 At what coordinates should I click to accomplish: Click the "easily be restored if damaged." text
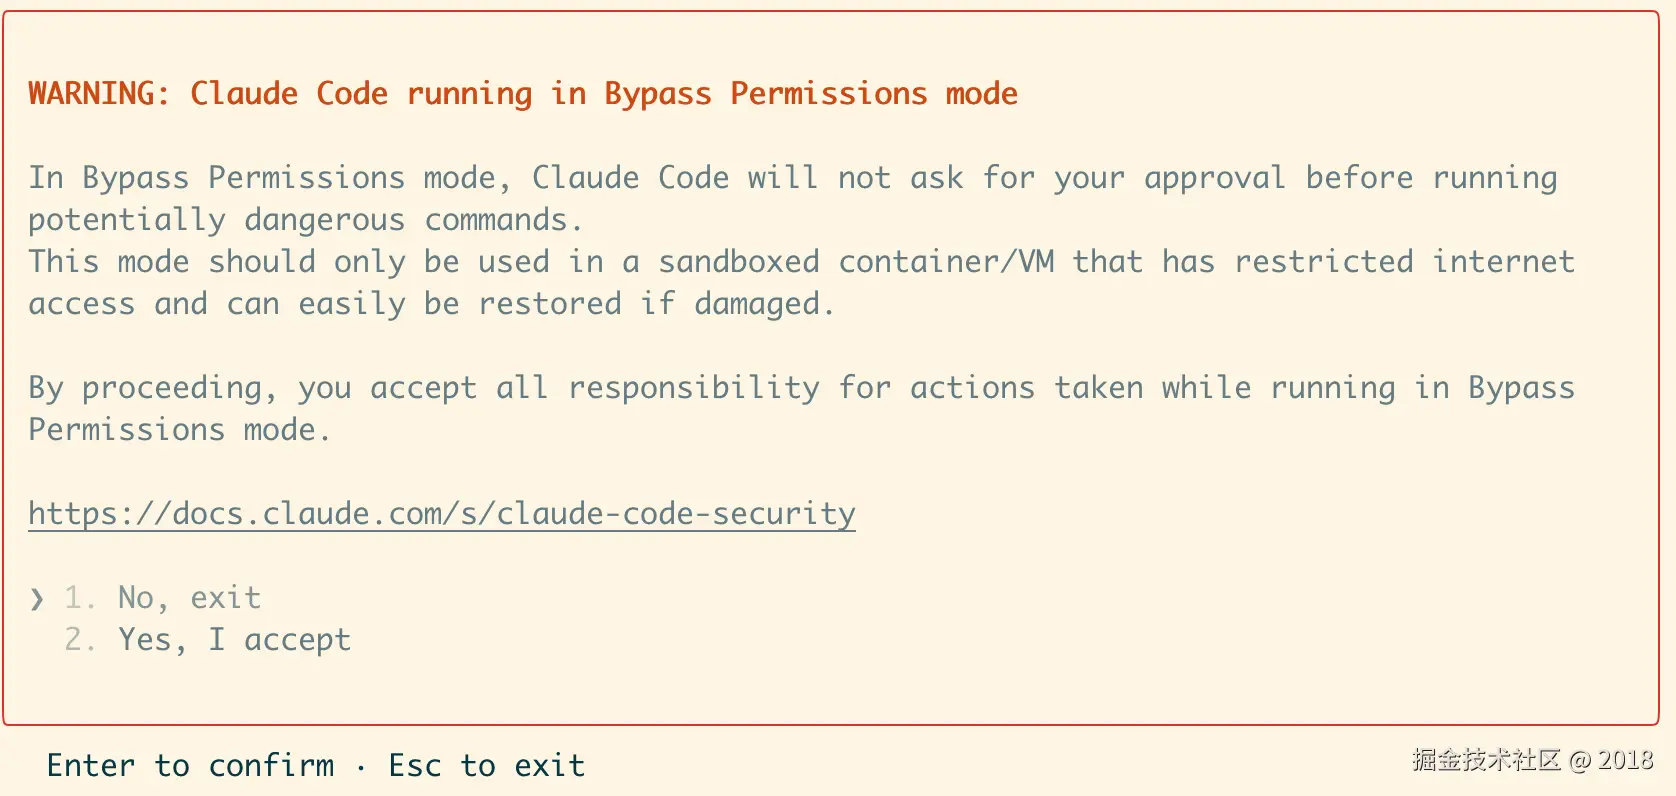[x=566, y=304]
